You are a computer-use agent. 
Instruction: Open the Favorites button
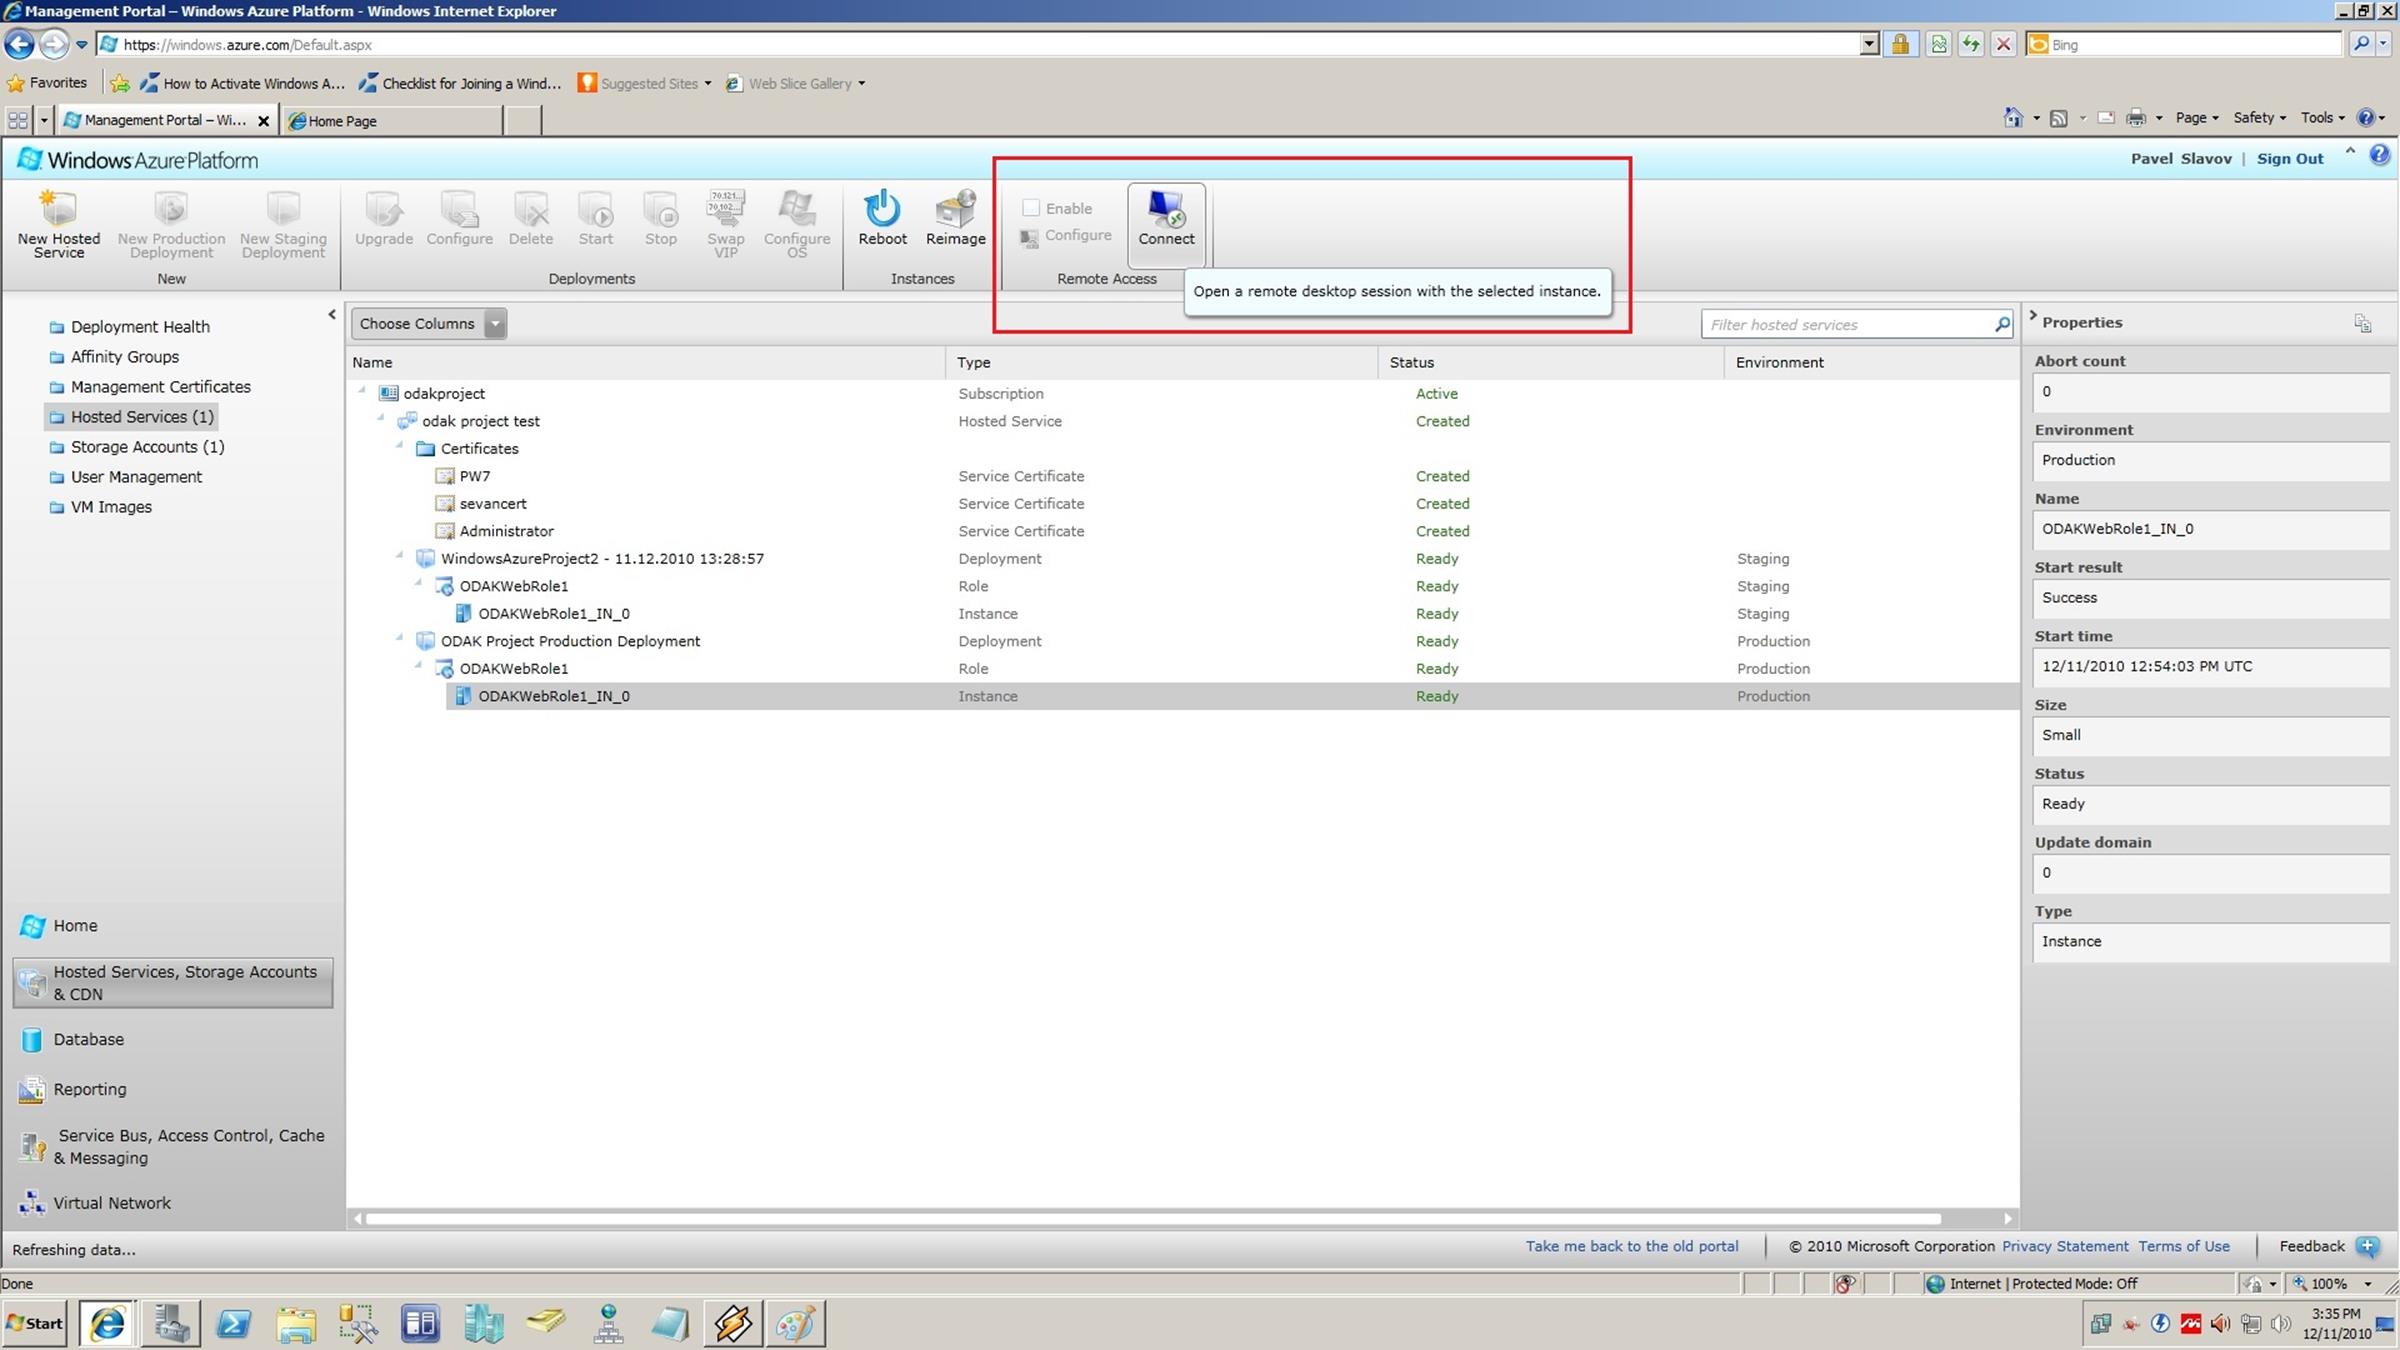pos(47,83)
